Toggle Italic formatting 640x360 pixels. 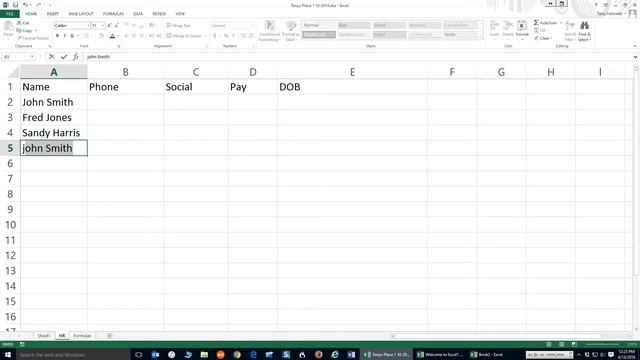(64, 36)
